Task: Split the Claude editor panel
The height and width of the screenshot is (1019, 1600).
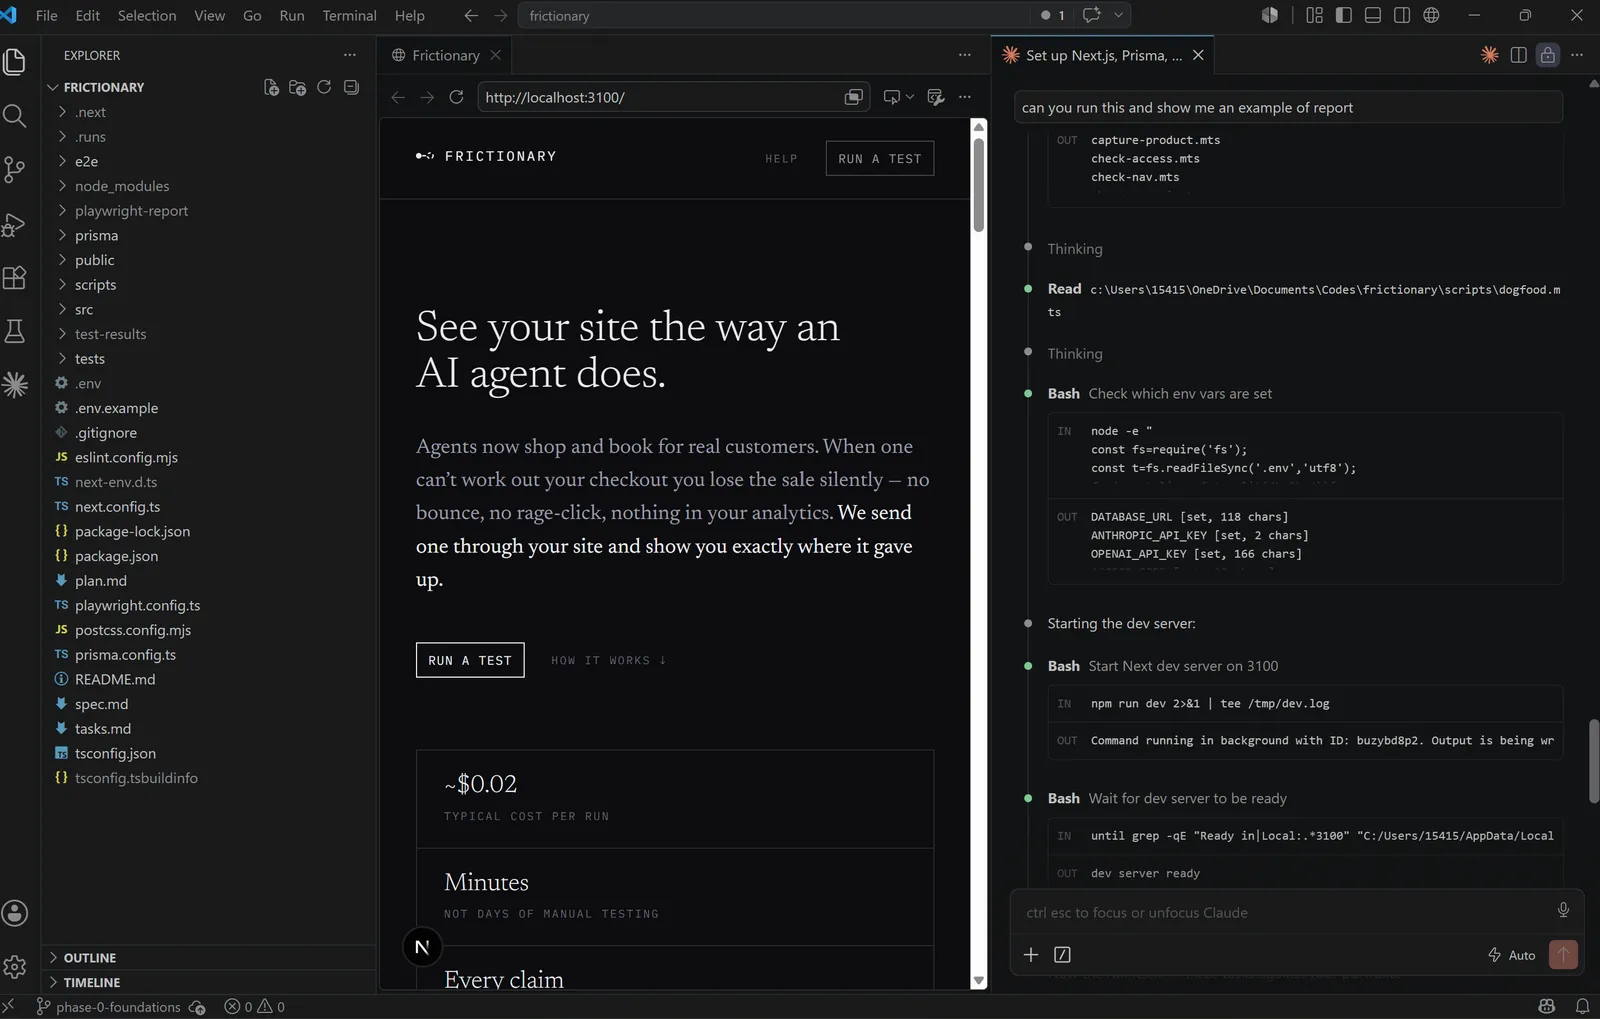Action: (1518, 55)
